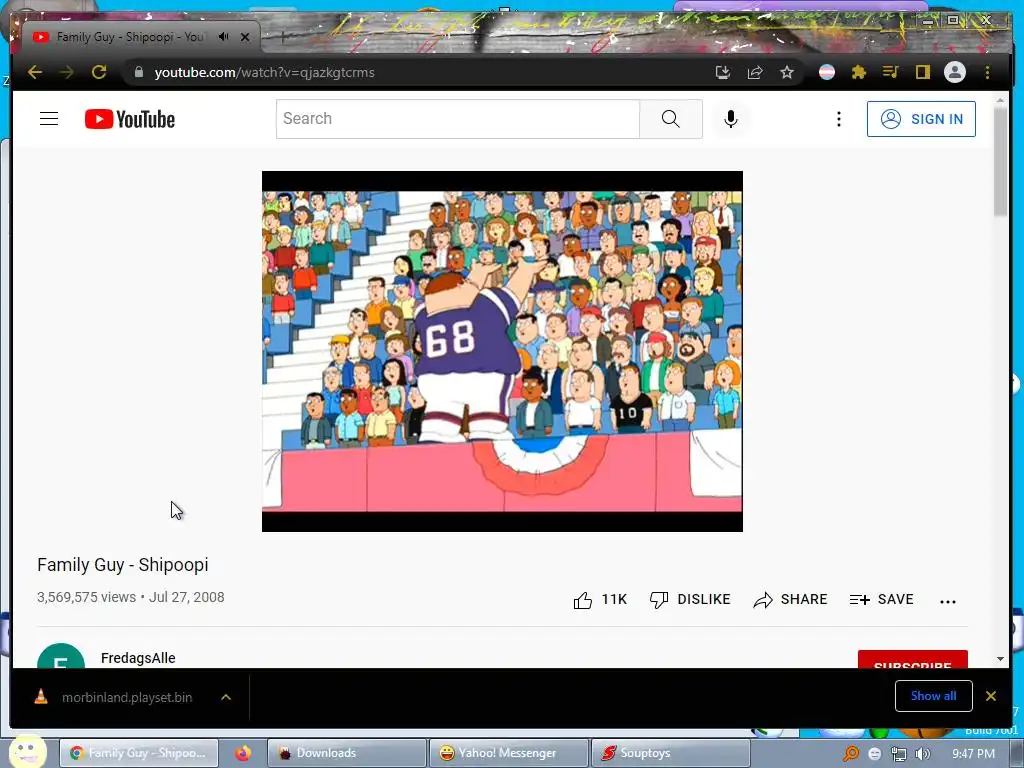
Task: Close the downloads bar
Action: click(x=991, y=696)
